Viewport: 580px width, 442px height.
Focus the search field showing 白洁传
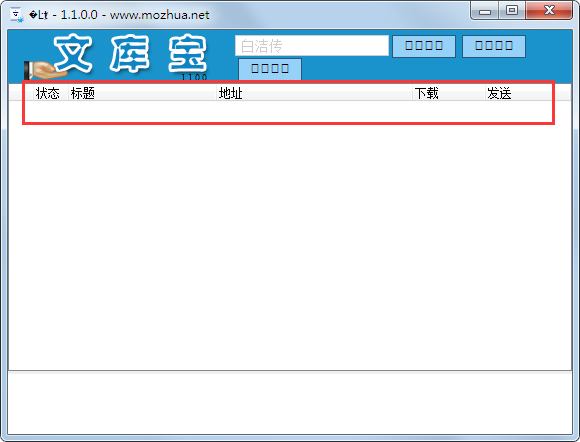312,46
